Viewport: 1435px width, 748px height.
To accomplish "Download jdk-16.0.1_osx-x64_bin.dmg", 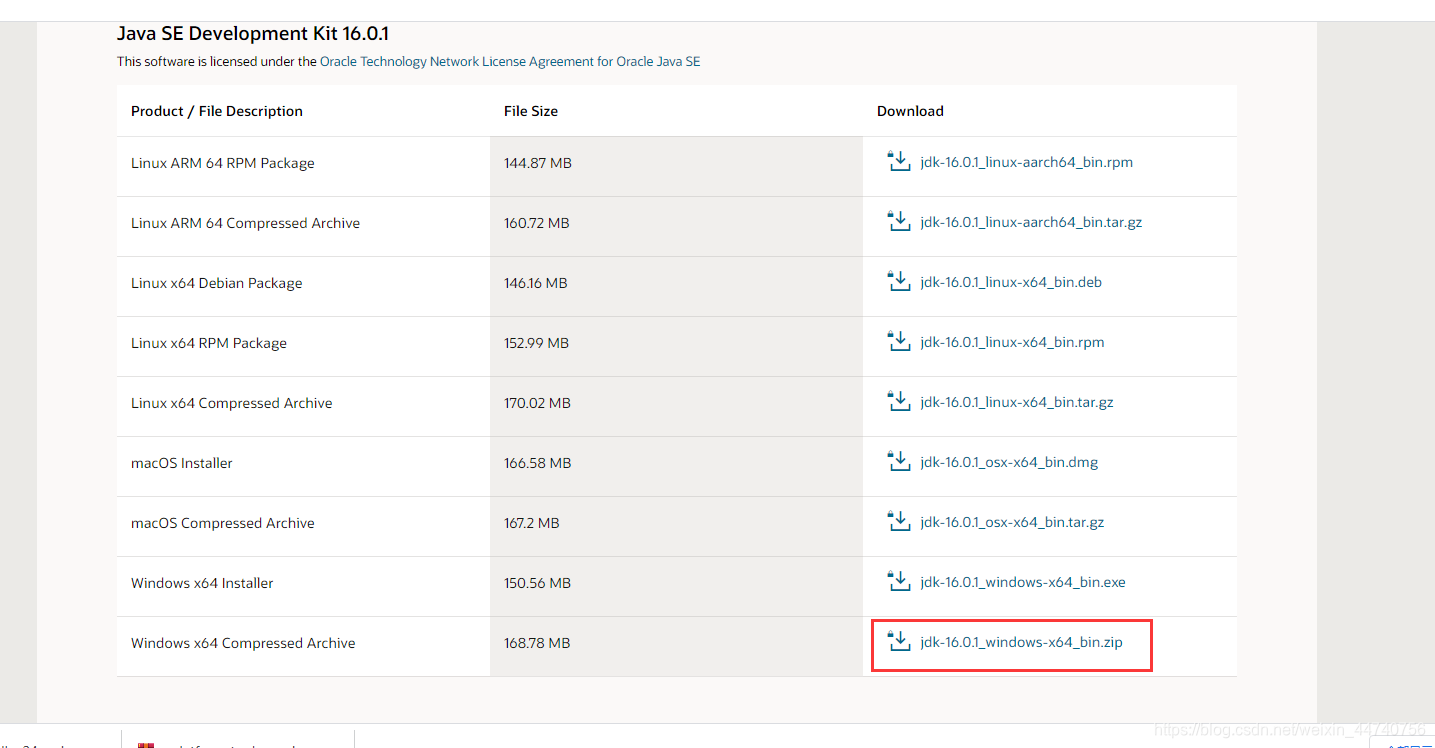I will [x=1009, y=462].
